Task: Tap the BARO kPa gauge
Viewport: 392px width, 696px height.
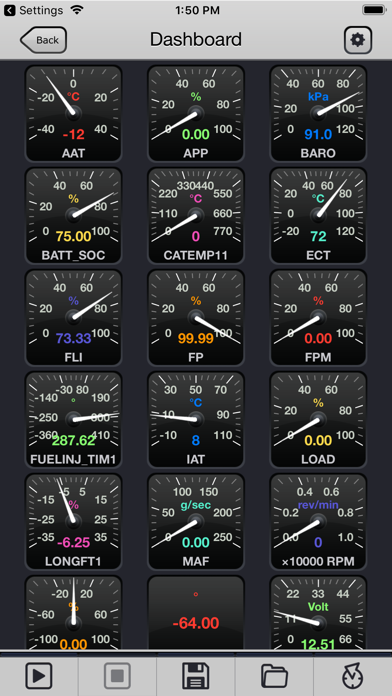Action: click(318, 114)
